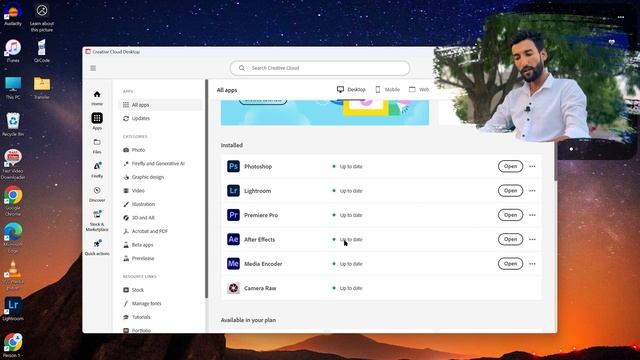640x360 pixels.
Task: Open Quick actions sidebar item
Action: pos(97,248)
